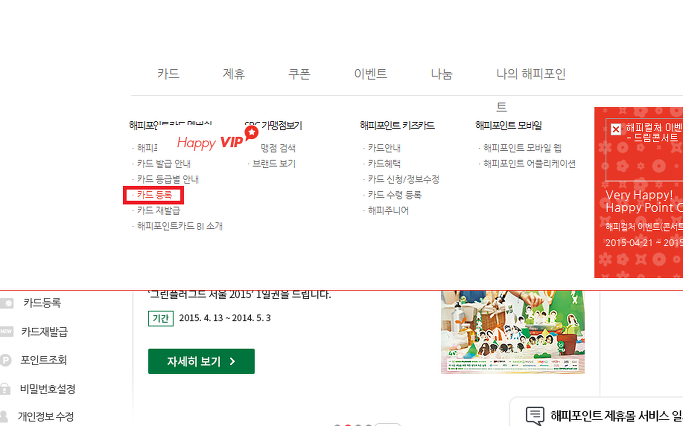Click the 개인정보 수정 person icon
The height and width of the screenshot is (426, 683).
coord(4,416)
